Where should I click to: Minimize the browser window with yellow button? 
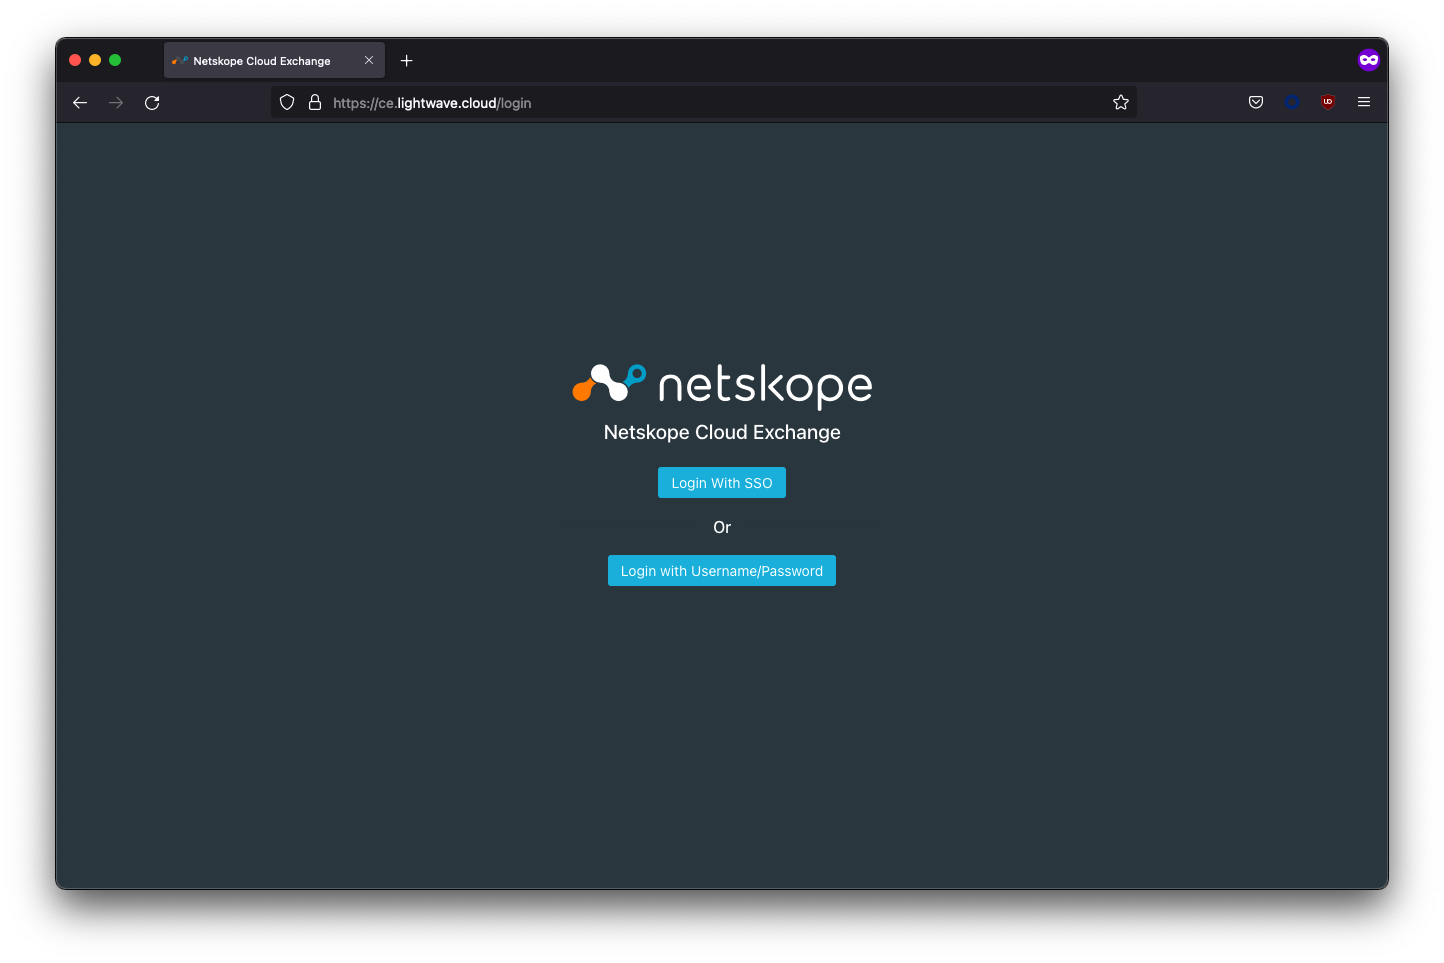pos(95,60)
